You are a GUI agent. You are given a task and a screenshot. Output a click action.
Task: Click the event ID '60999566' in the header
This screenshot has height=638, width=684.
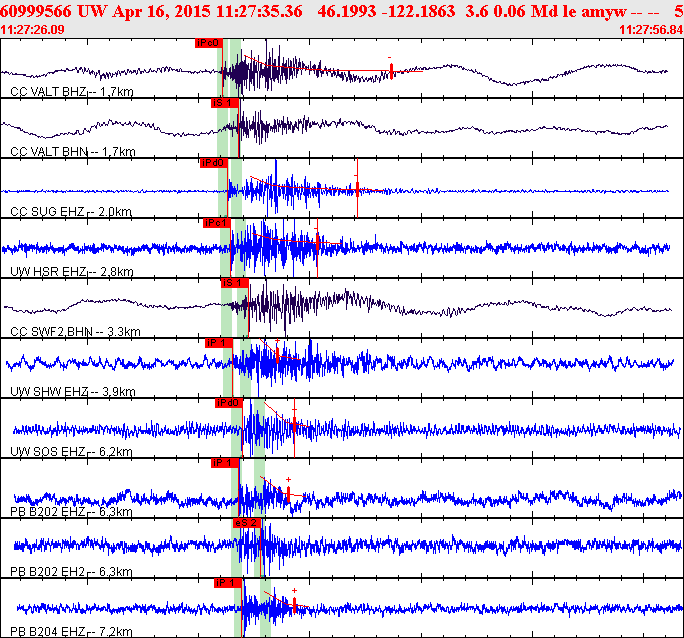coord(36,11)
